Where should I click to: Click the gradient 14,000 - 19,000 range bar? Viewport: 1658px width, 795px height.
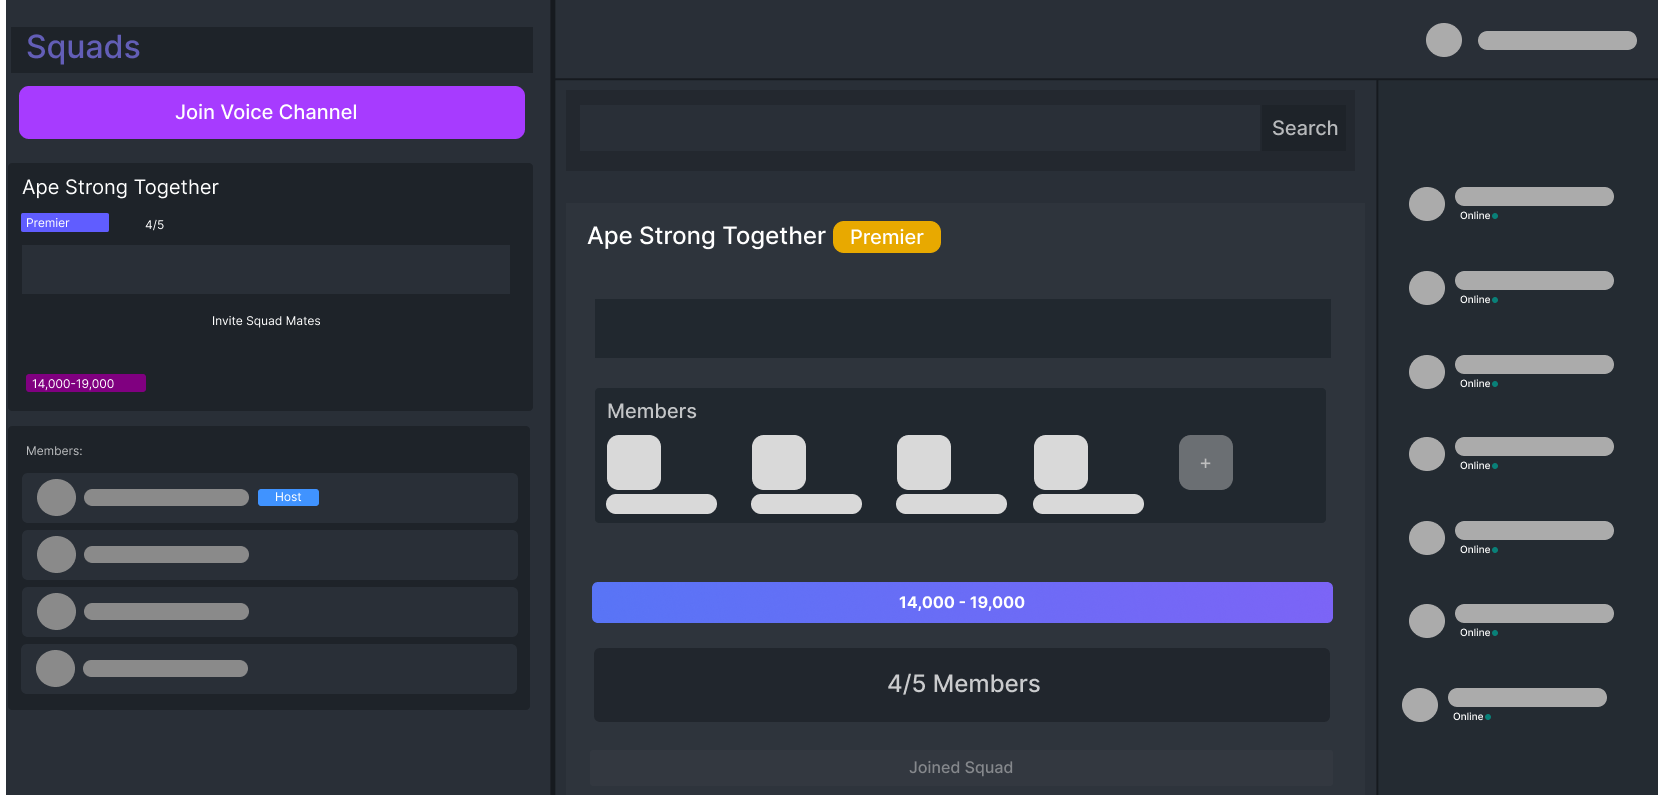[x=961, y=602]
